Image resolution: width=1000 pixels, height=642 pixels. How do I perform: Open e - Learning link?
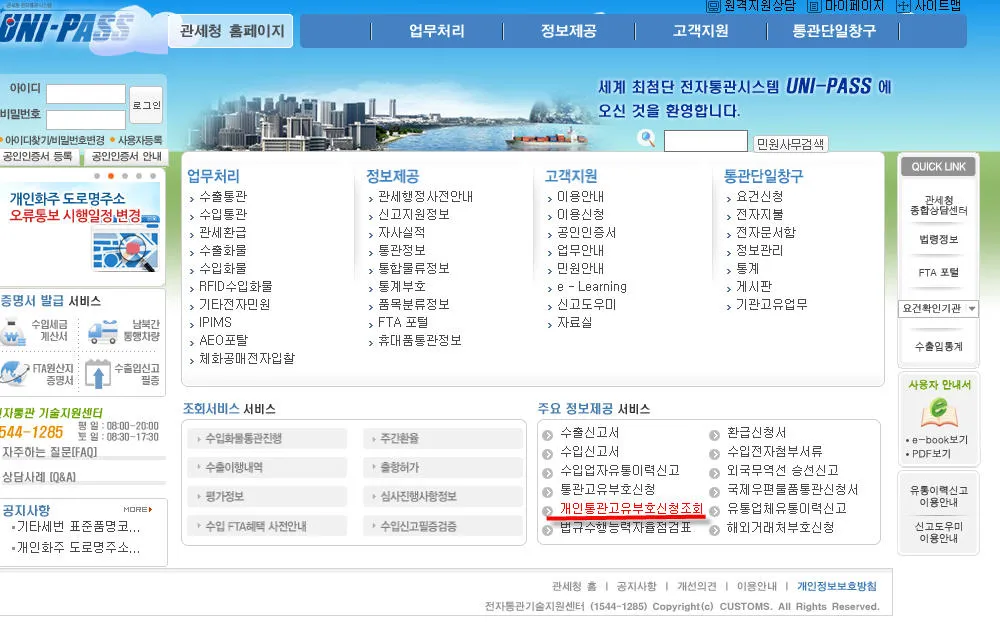[x=592, y=286]
